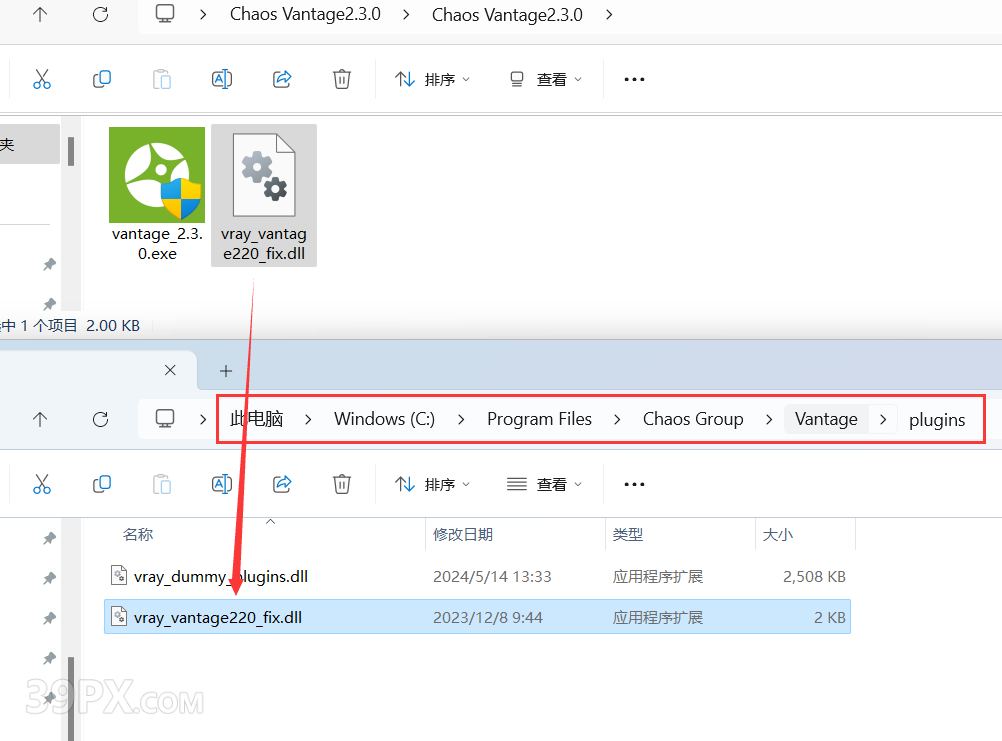Select vray_dummy_plugins.dll row
The height and width of the screenshot is (741, 1002).
pyautogui.click(x=477, y=576)
